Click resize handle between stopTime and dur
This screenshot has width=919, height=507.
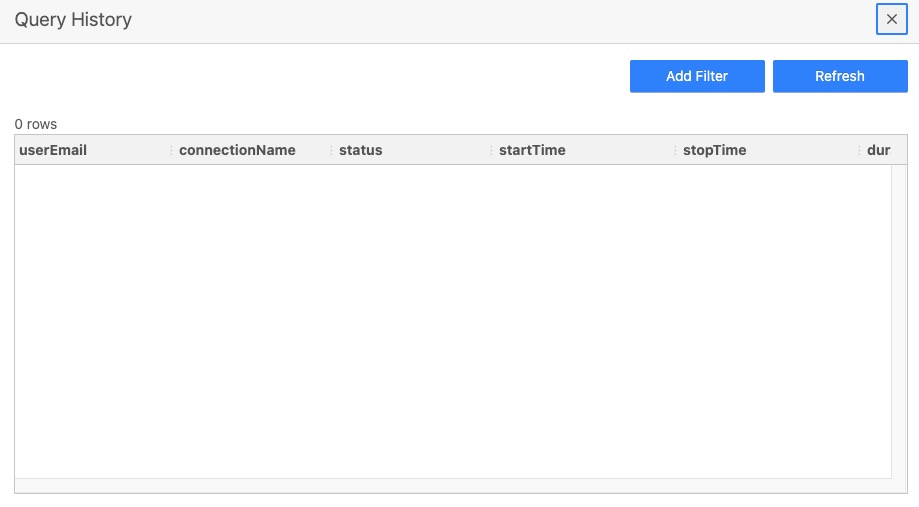tap(859, 150)
